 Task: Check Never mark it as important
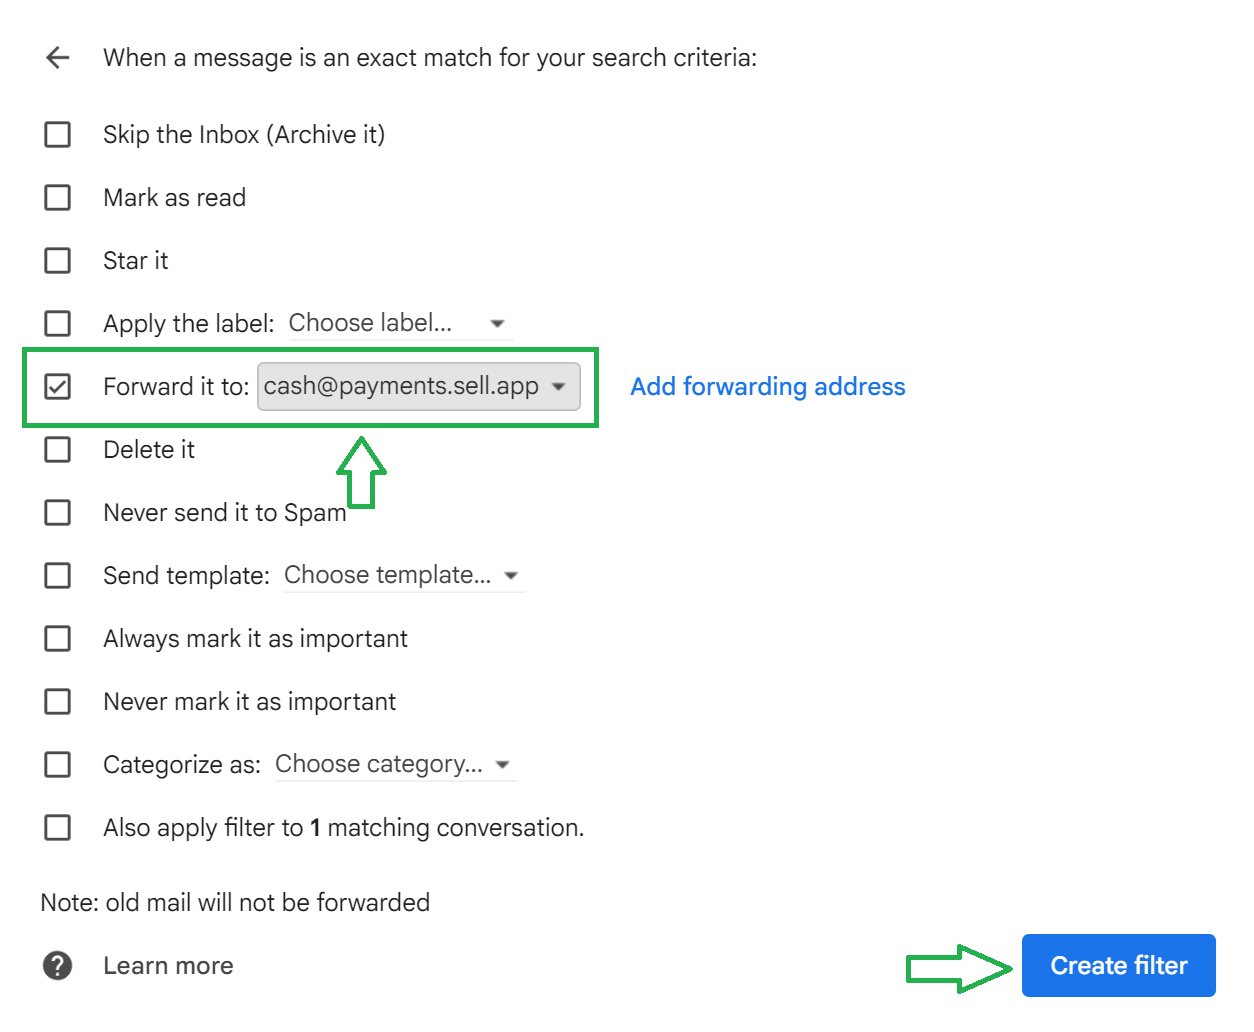(58, 702)
